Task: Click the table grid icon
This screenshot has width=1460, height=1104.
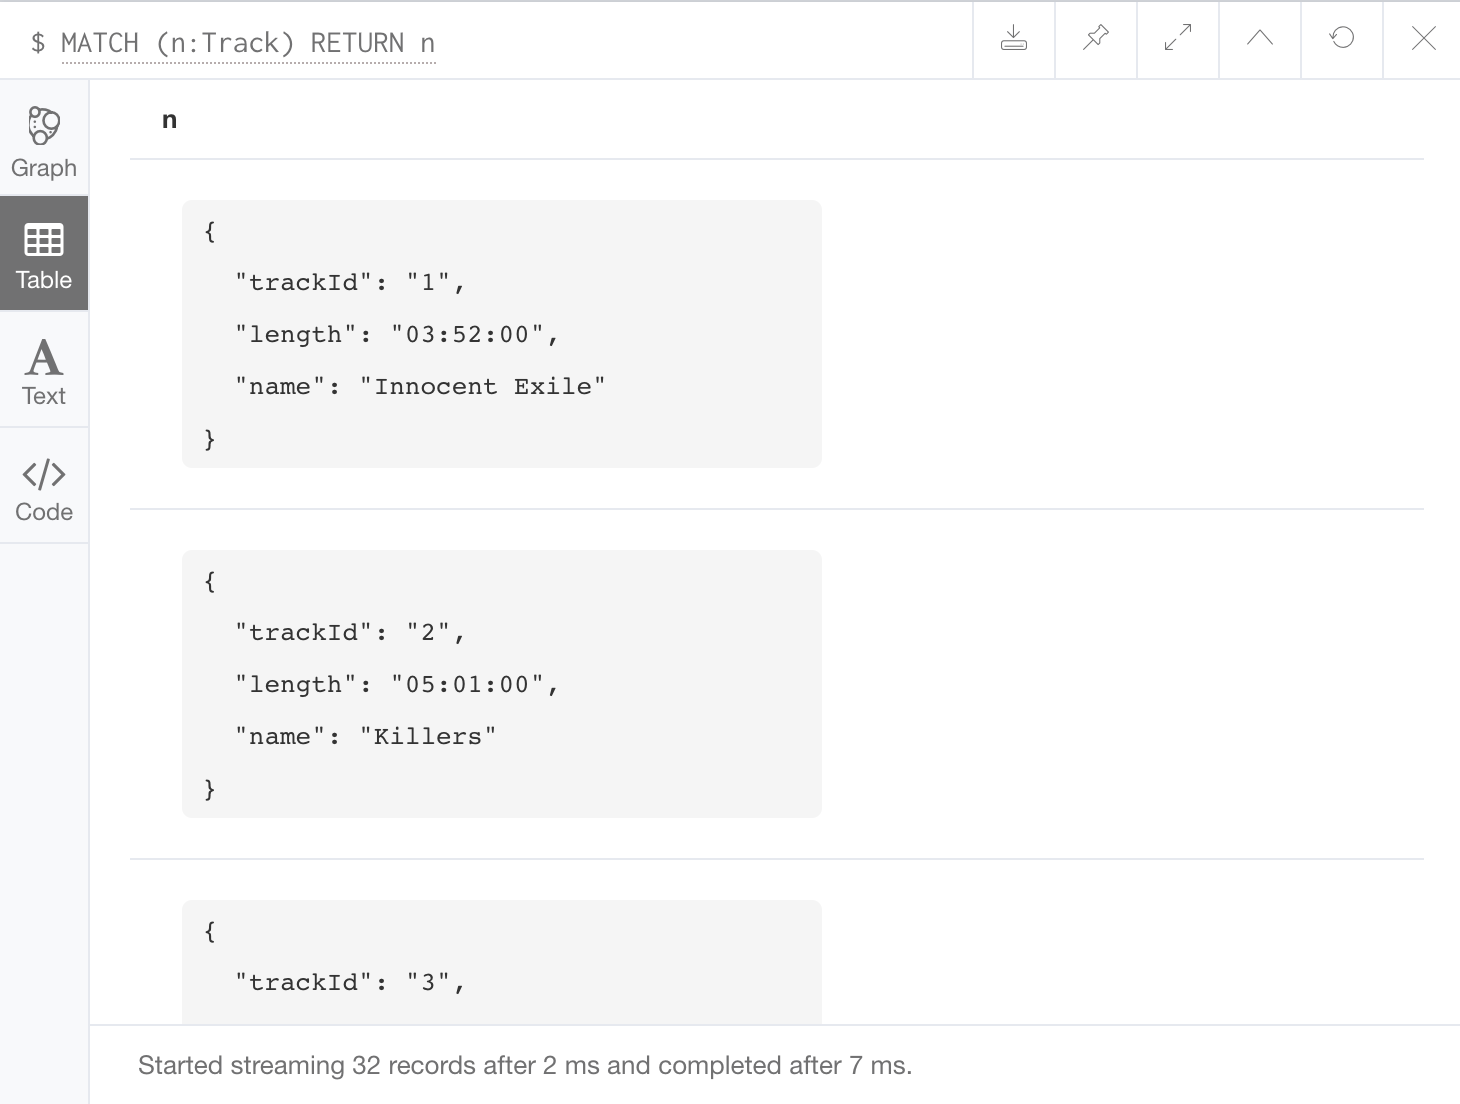Action: click(44, 240)
